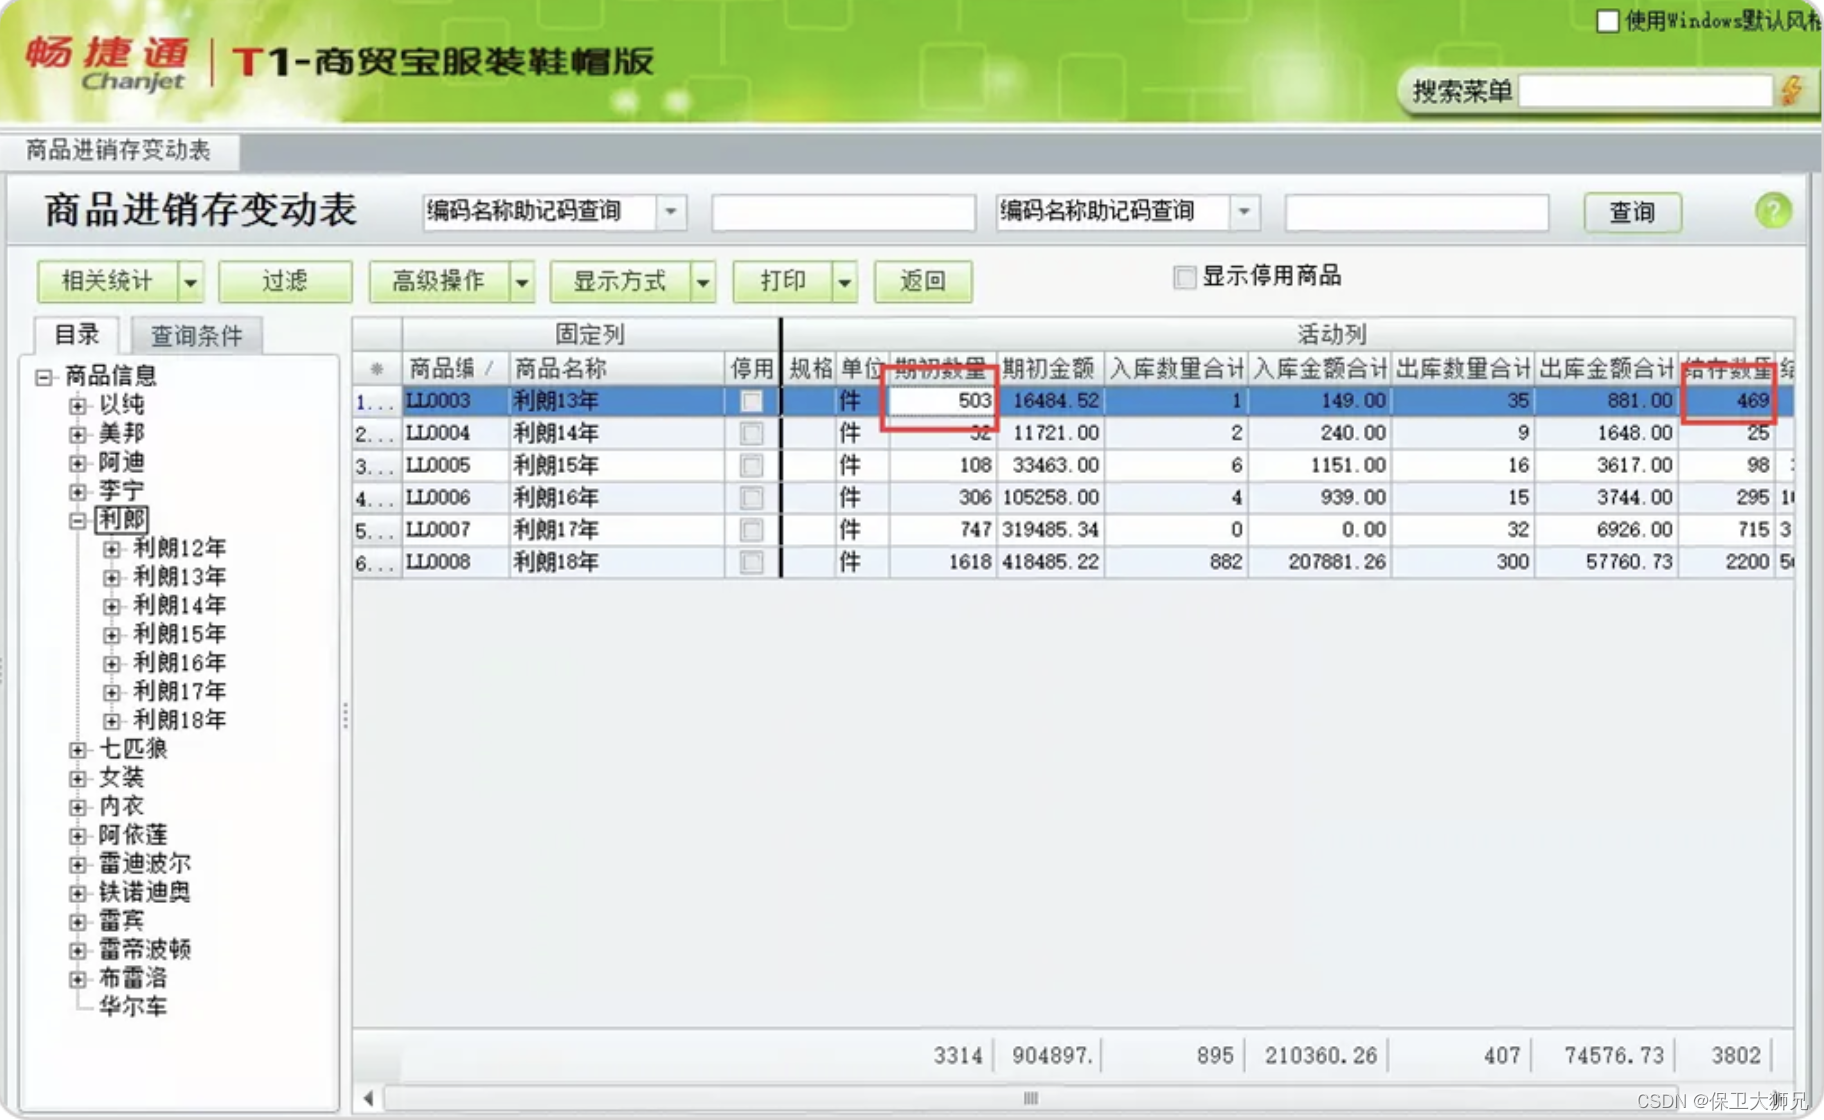The image size is (1824, 1120).
Task: Open the 高级操作 dropdown arrow
Action: [x=522, y=282]
